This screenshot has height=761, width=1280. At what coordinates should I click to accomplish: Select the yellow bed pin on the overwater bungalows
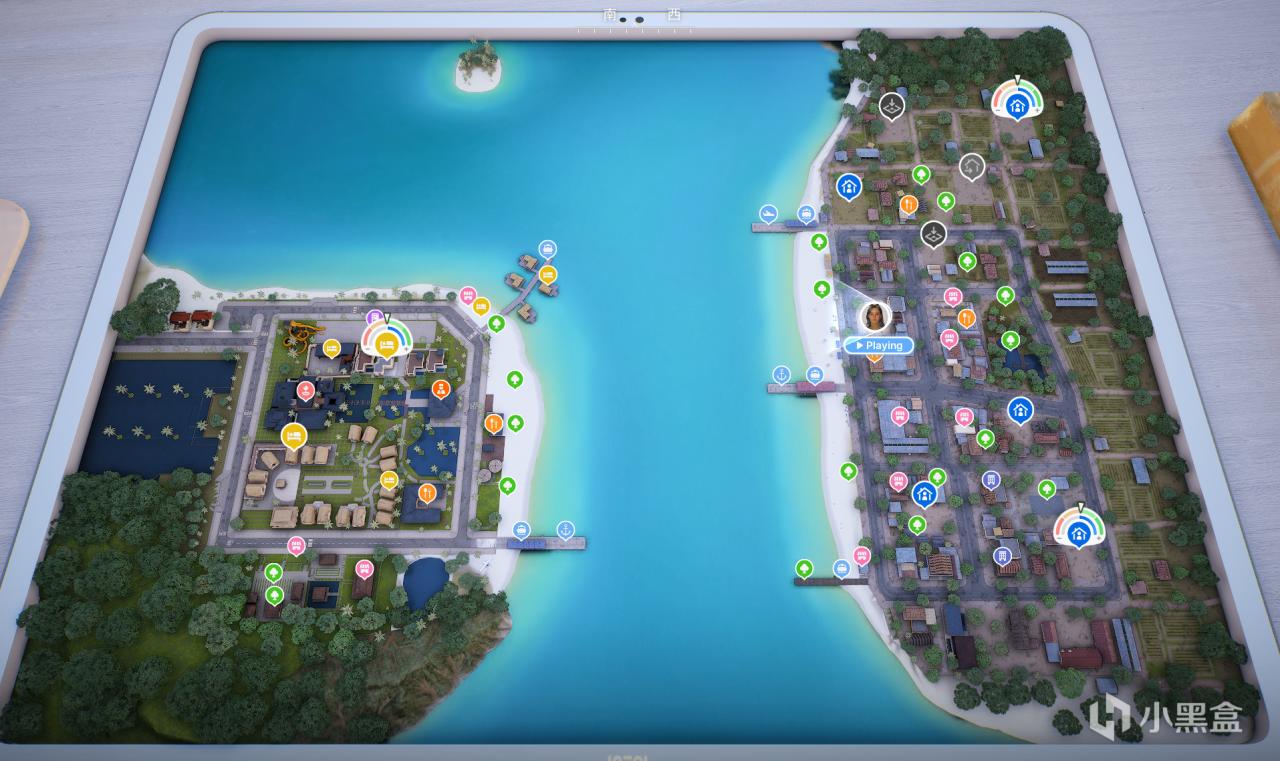(547, 273)
